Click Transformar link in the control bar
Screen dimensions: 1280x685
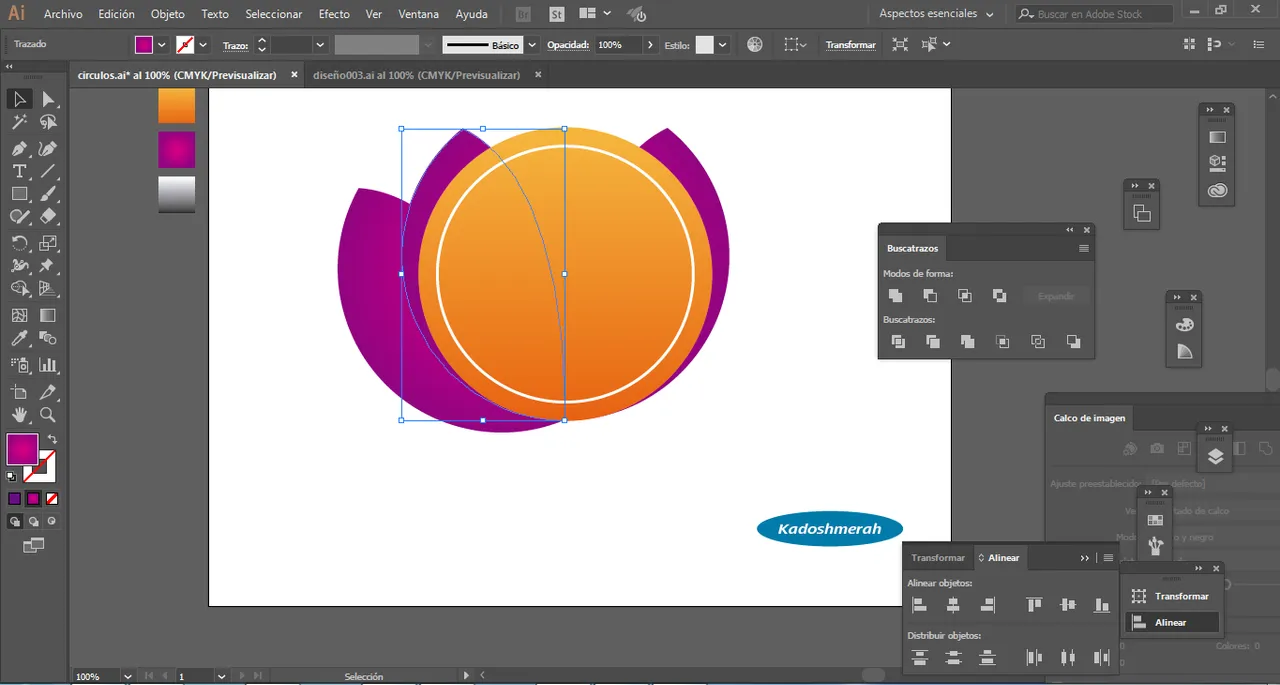(850, 45)
